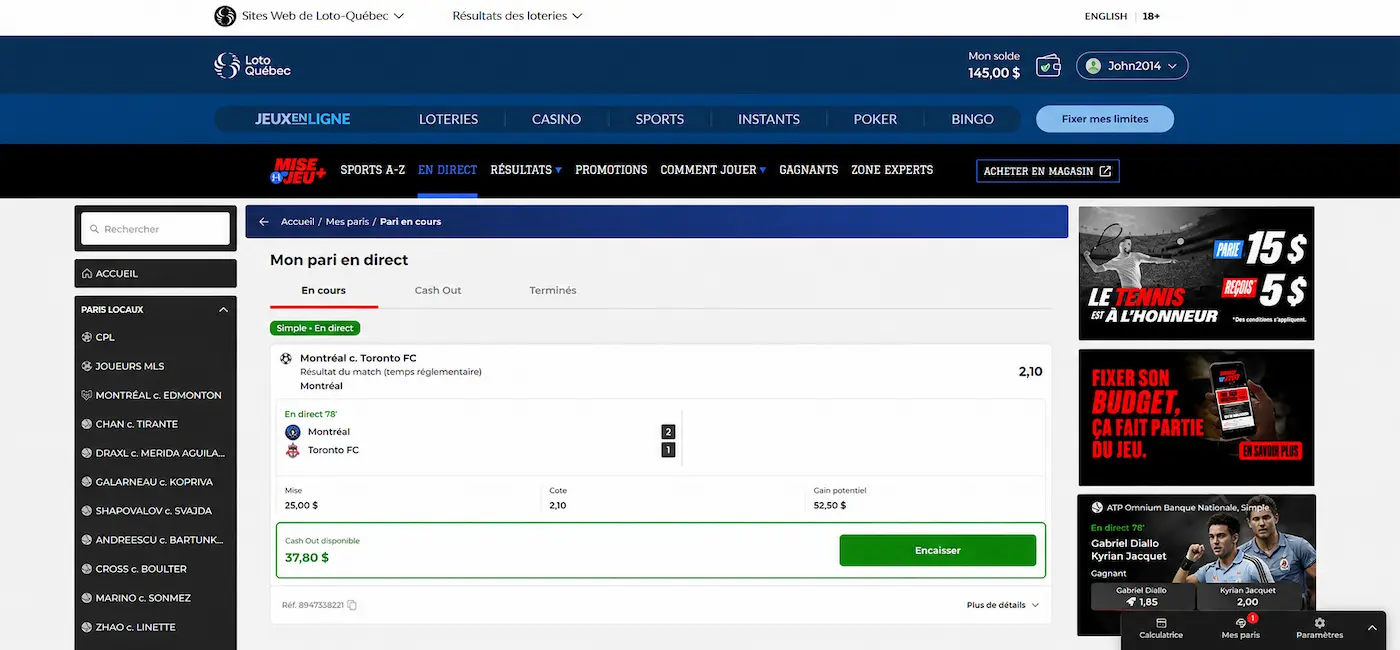Click the user avatar icon for John2014
The image size is (1400, 650).
(1093, 66)
